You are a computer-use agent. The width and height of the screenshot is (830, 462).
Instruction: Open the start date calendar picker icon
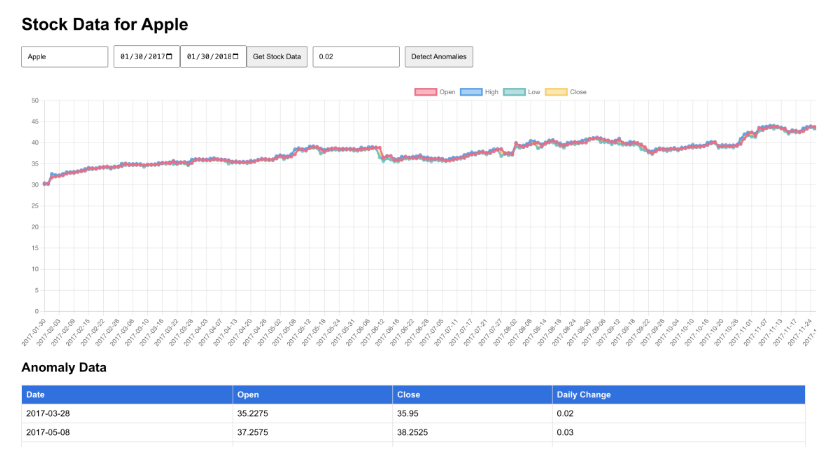(x=169, y=57)
